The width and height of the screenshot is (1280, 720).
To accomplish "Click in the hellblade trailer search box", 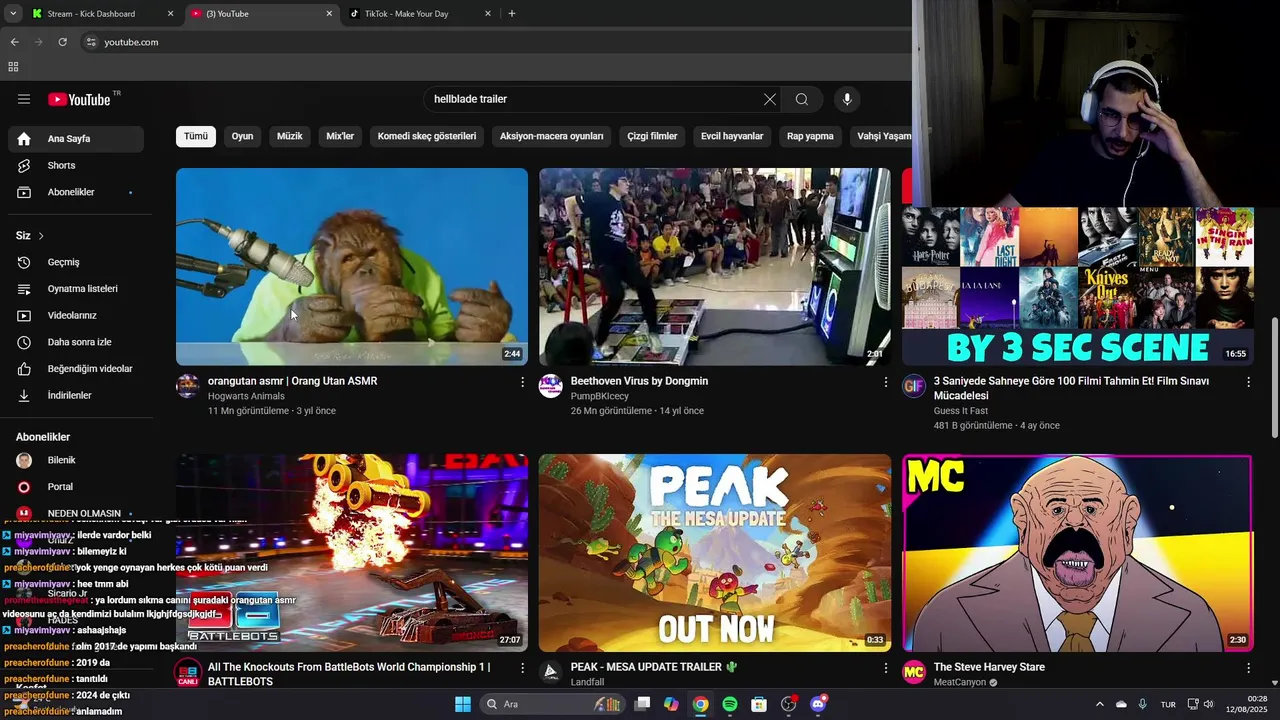I will [590, 99].
